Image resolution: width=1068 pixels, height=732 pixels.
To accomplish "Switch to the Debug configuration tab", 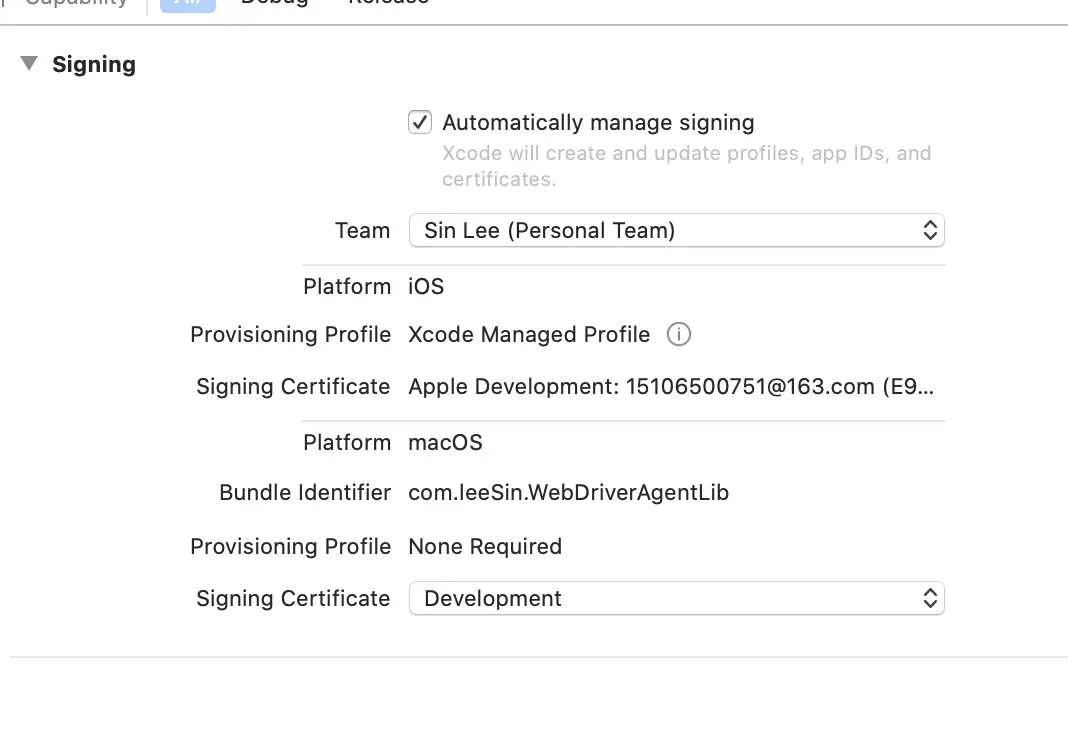I will 274,3.
